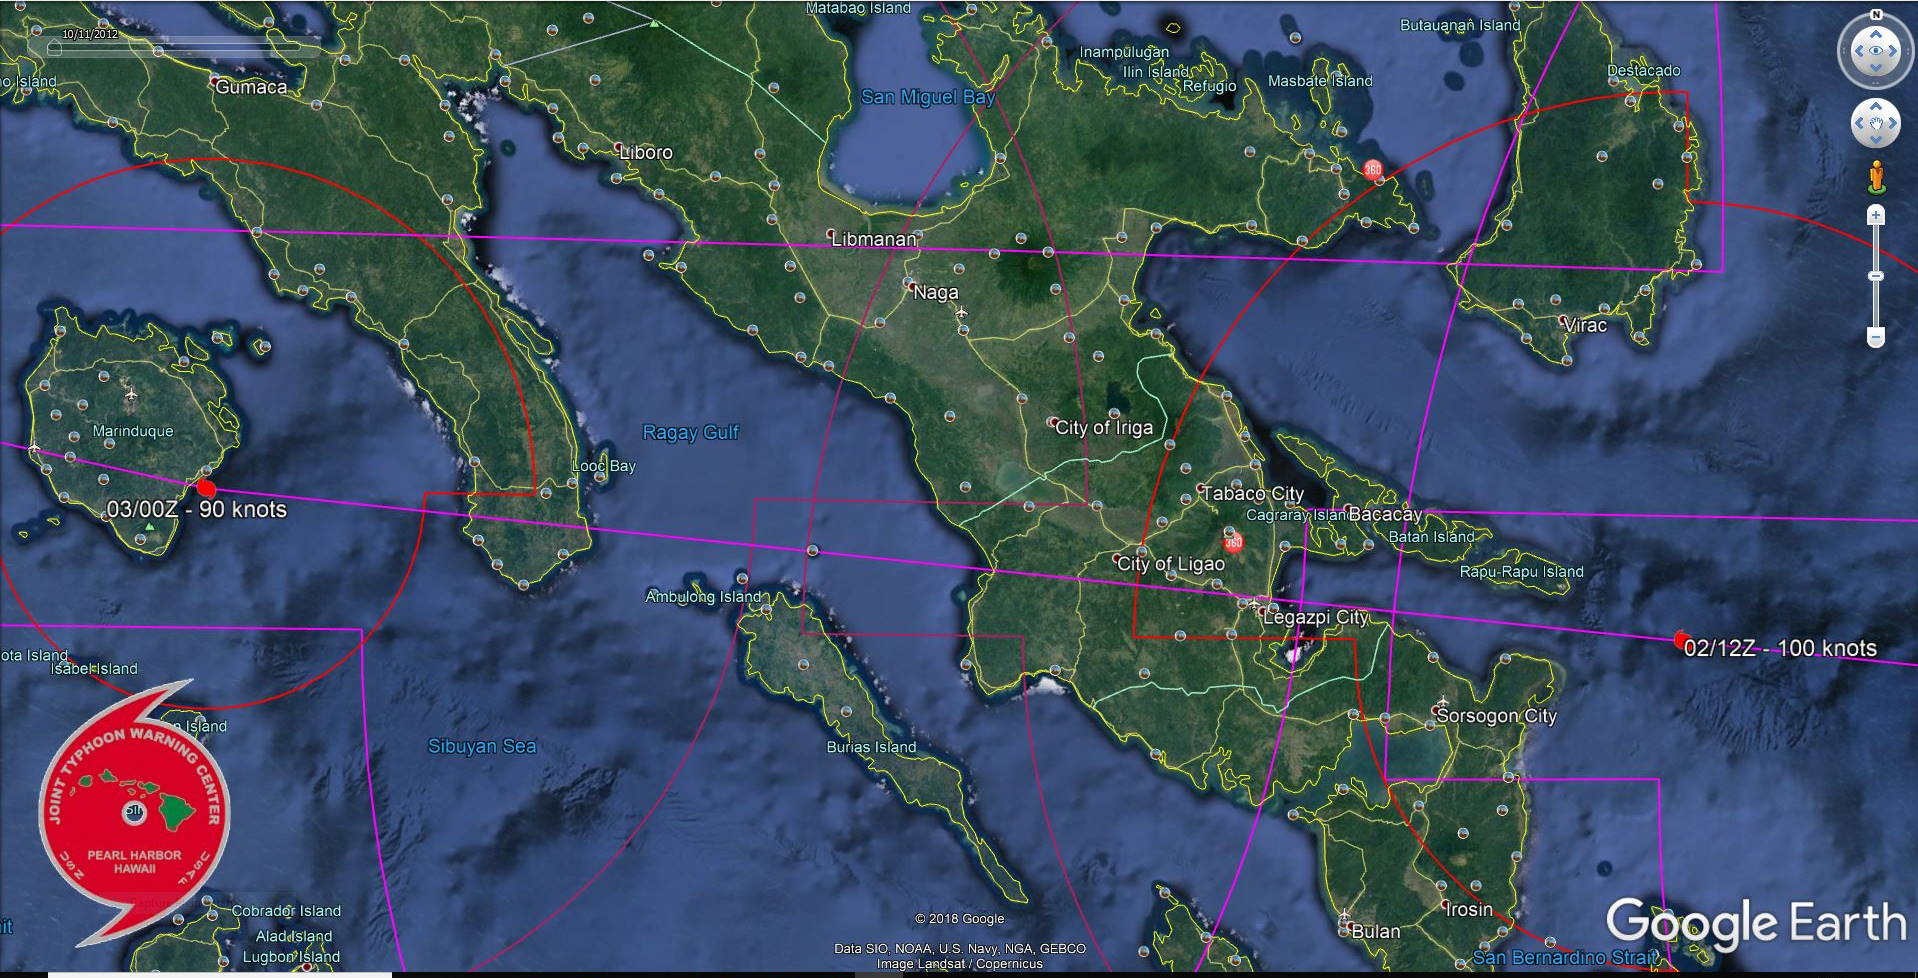Click the San Bernardino Strait label
The height and width of the screenshot is (978, 1918).
(x=1565, y=958)
